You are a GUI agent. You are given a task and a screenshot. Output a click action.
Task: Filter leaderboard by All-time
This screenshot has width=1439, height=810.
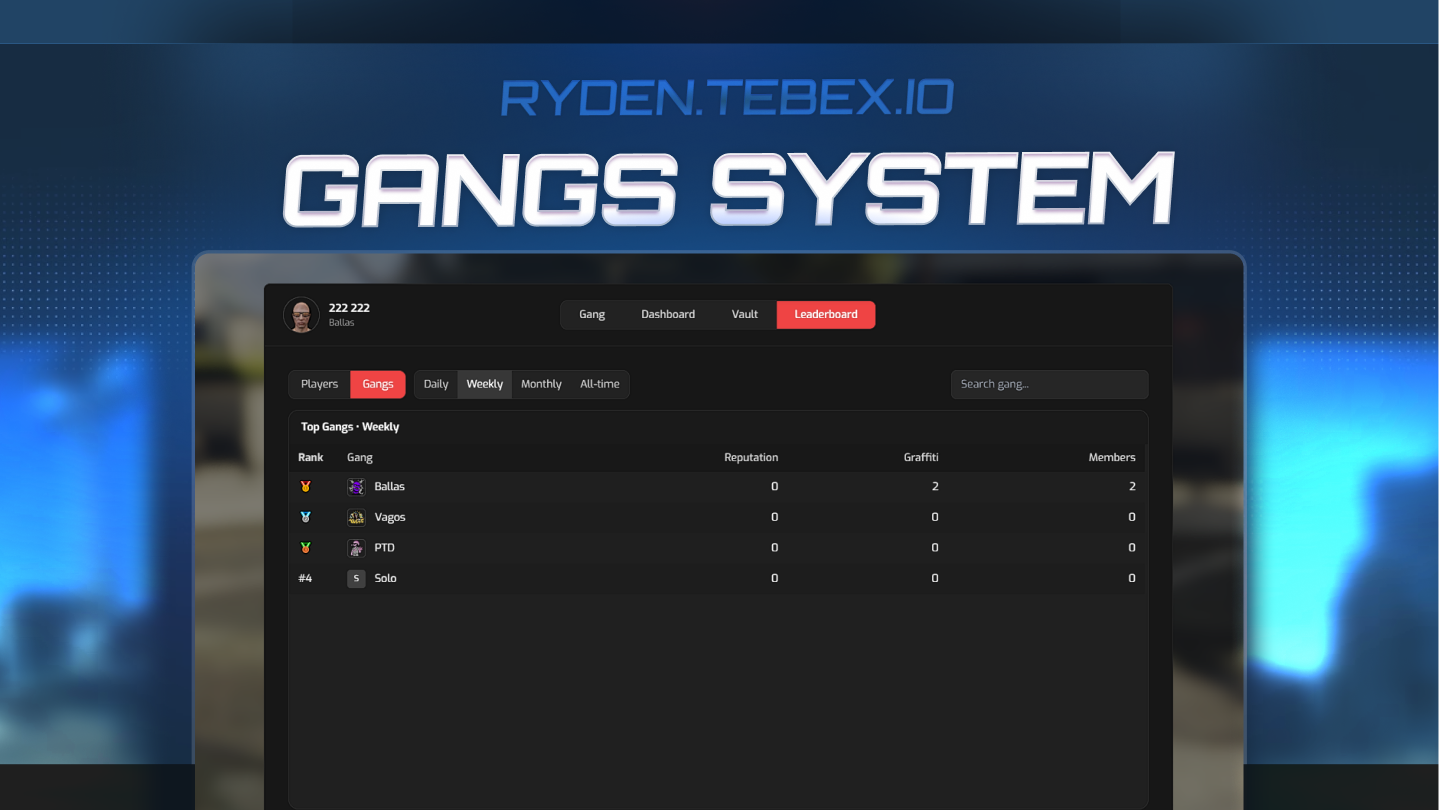[600, 384]
